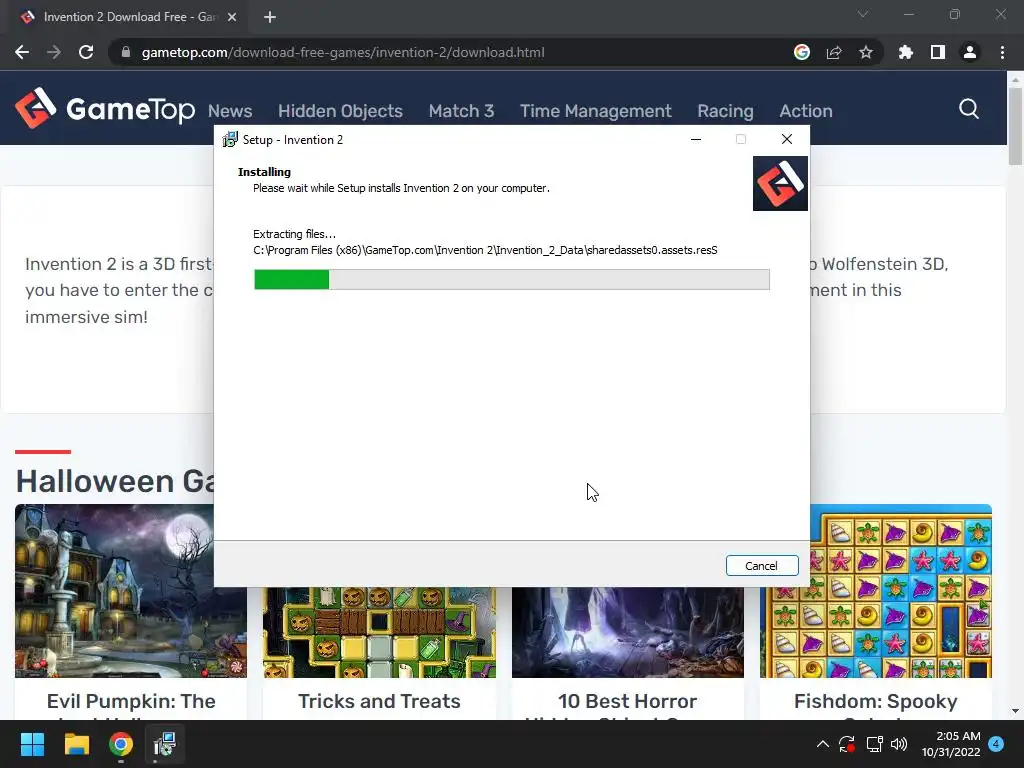Open the site search magnifier icon

click(x=968, y=109)
